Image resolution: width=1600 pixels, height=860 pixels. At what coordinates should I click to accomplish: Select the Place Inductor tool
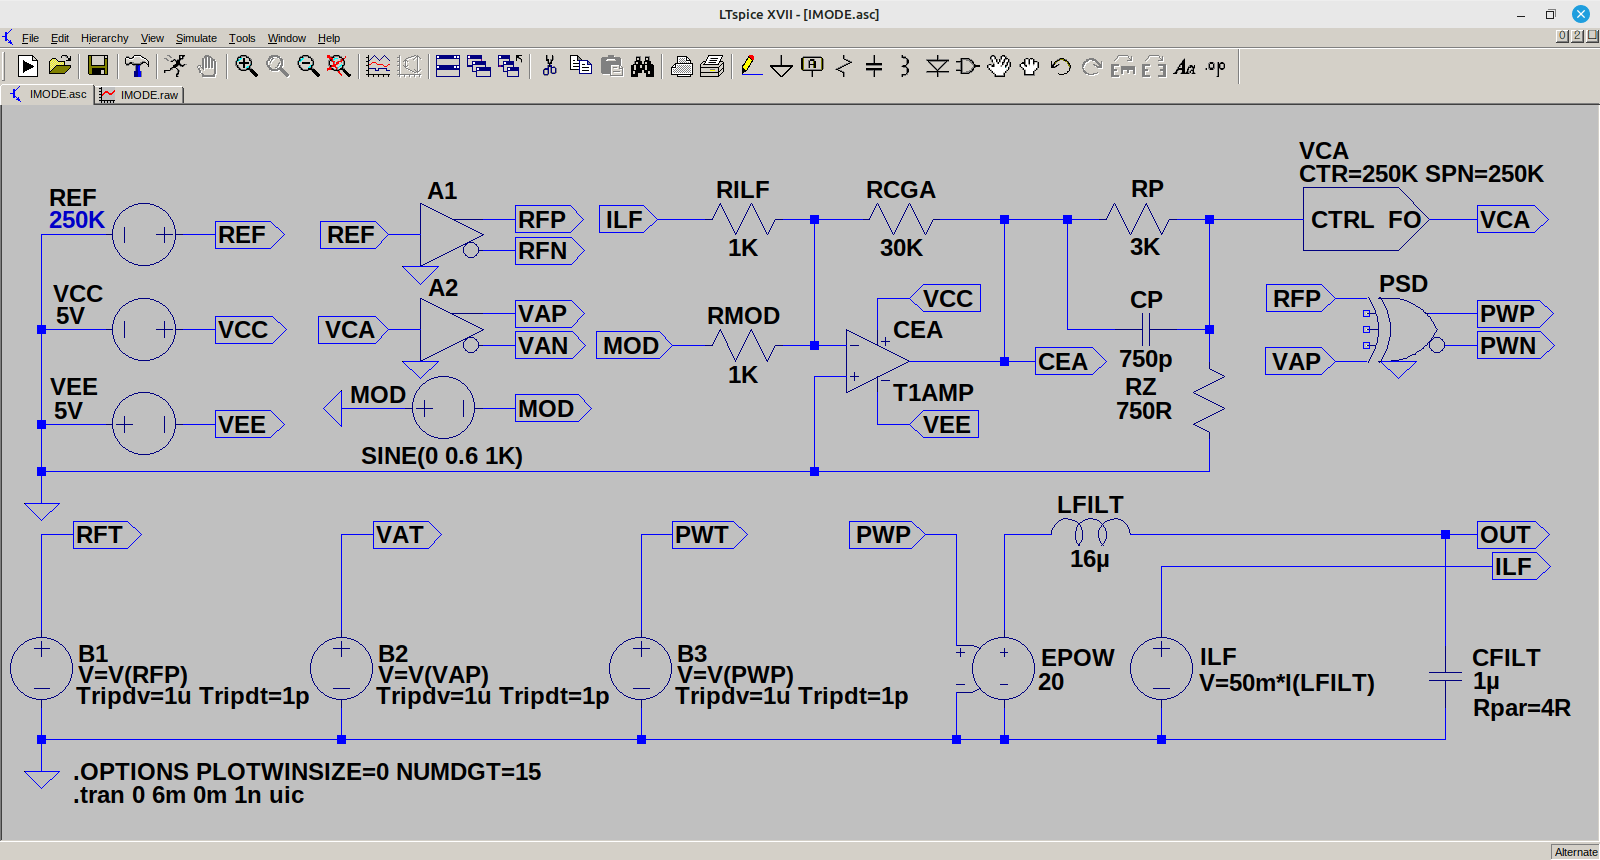tap(905, 66)
